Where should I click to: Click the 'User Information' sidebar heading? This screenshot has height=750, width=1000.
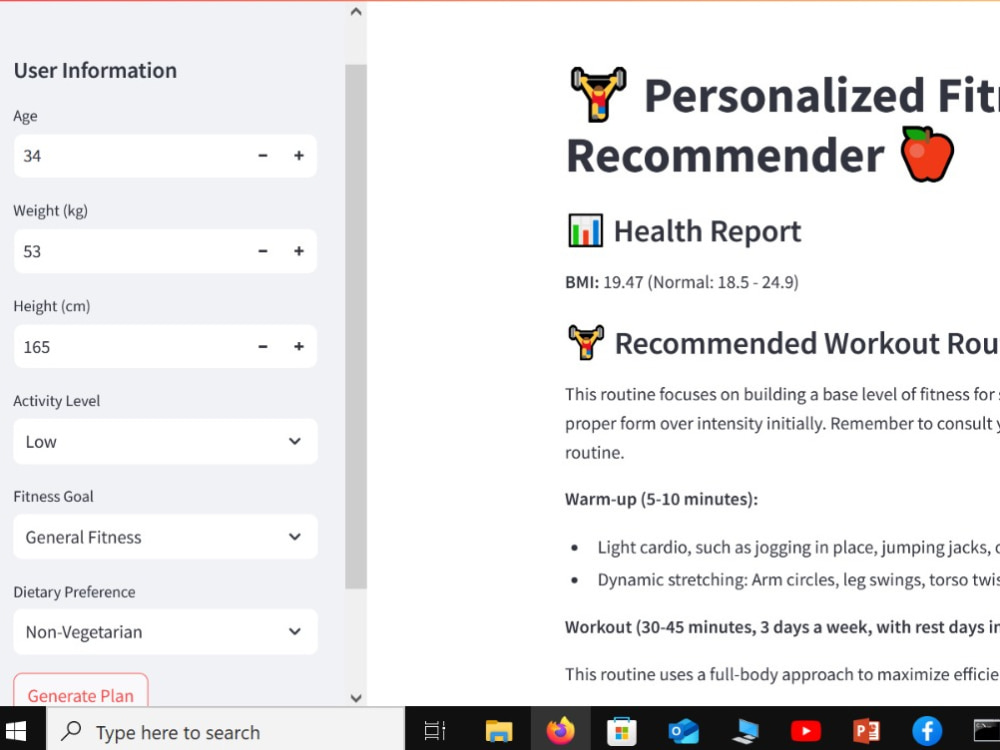tap(95, 70)
